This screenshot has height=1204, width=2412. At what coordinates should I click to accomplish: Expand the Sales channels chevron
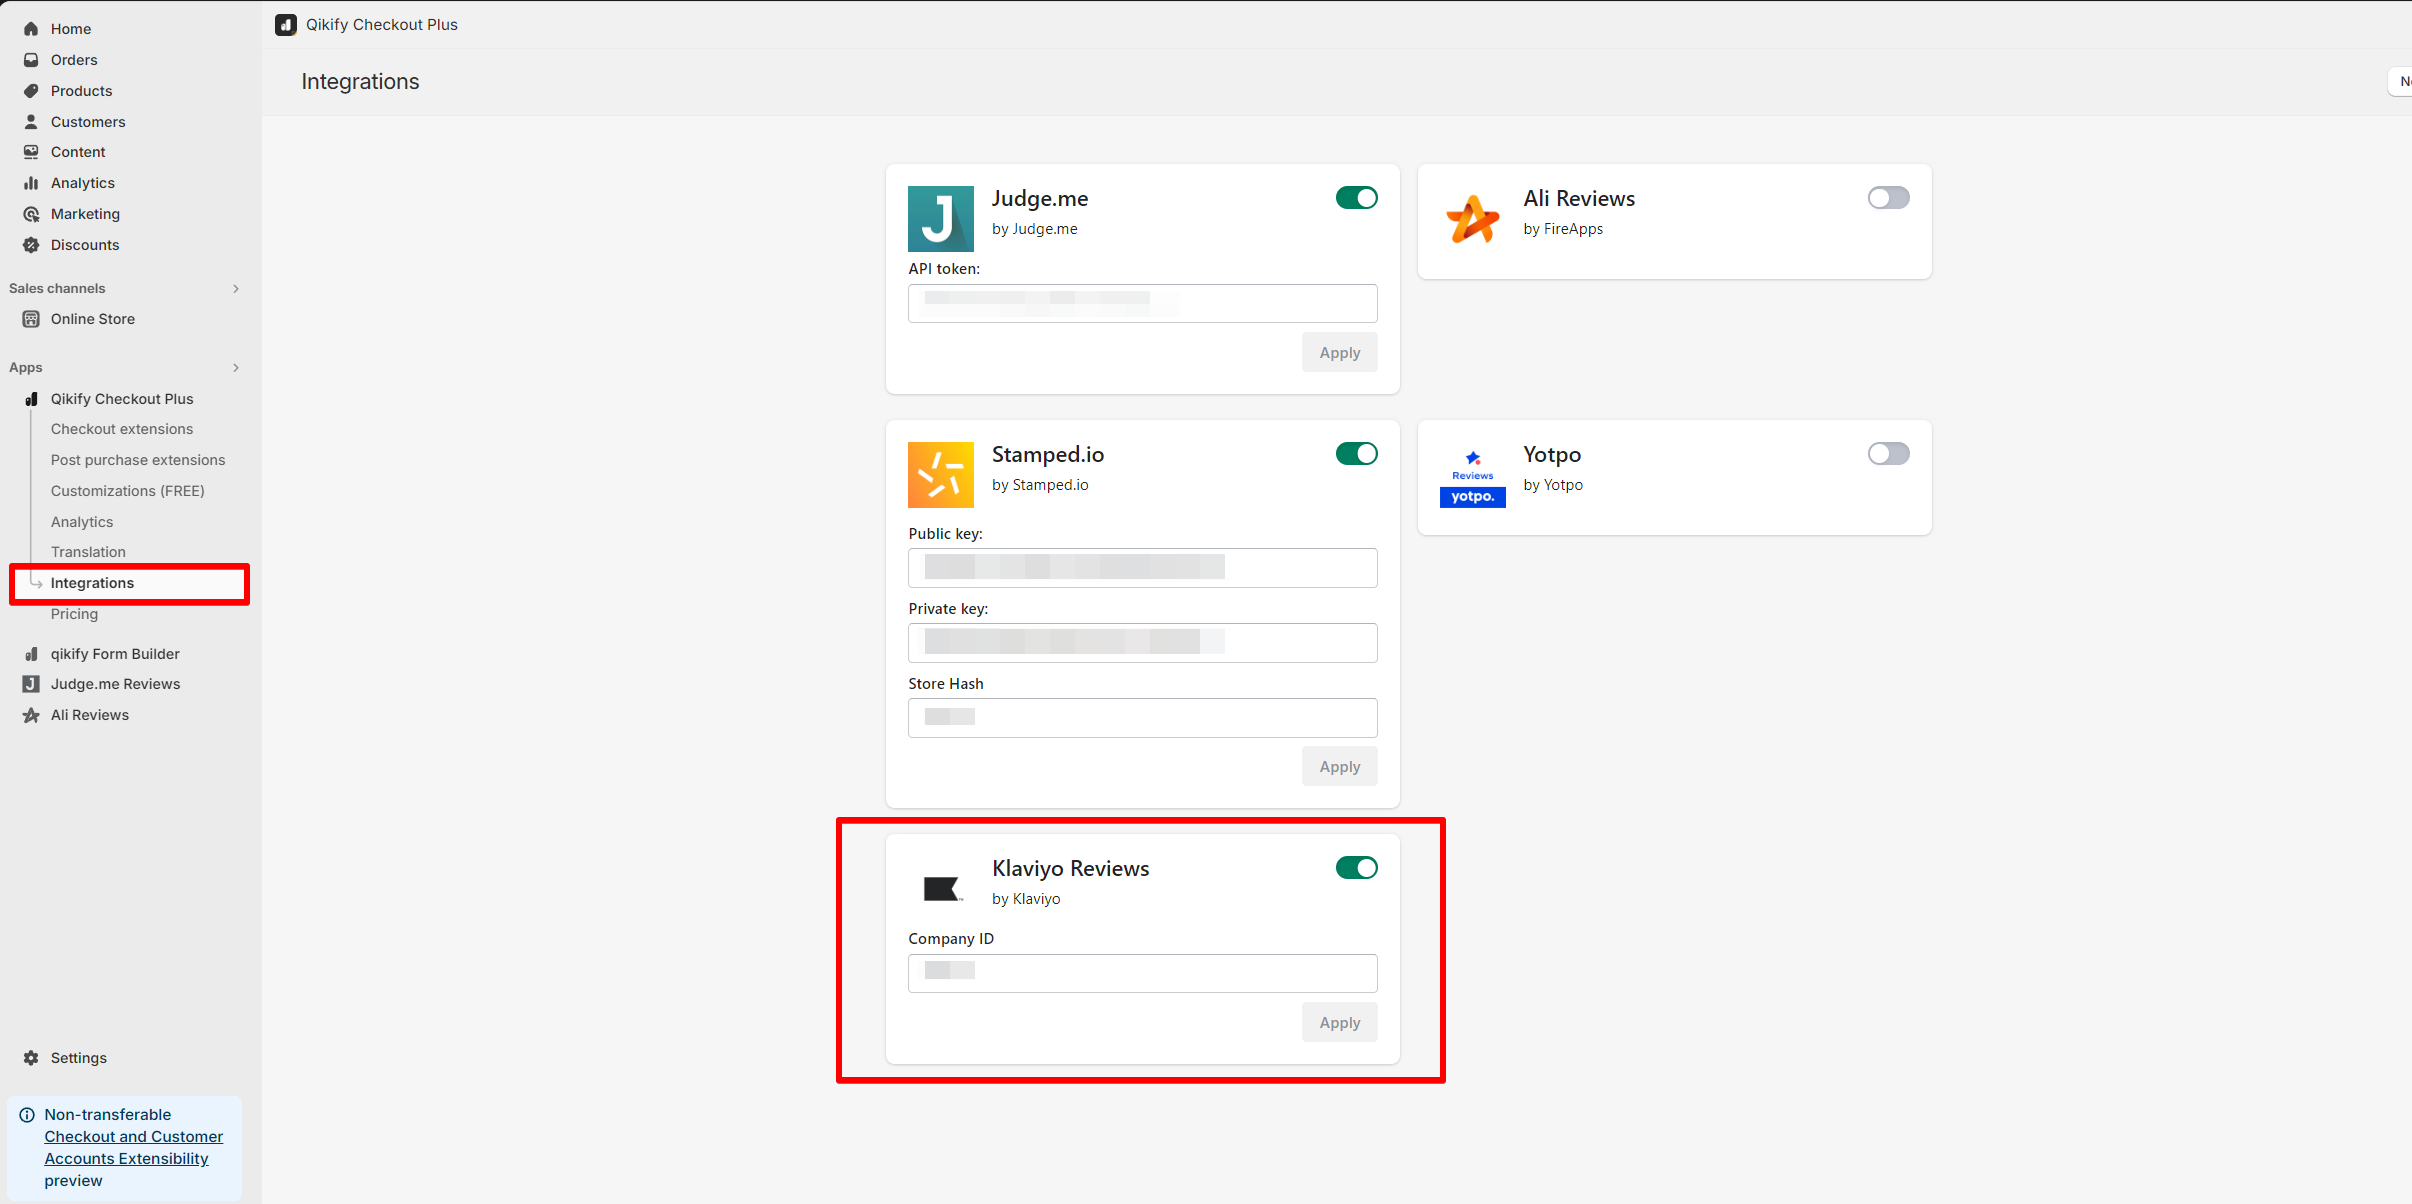click(236, 289)
